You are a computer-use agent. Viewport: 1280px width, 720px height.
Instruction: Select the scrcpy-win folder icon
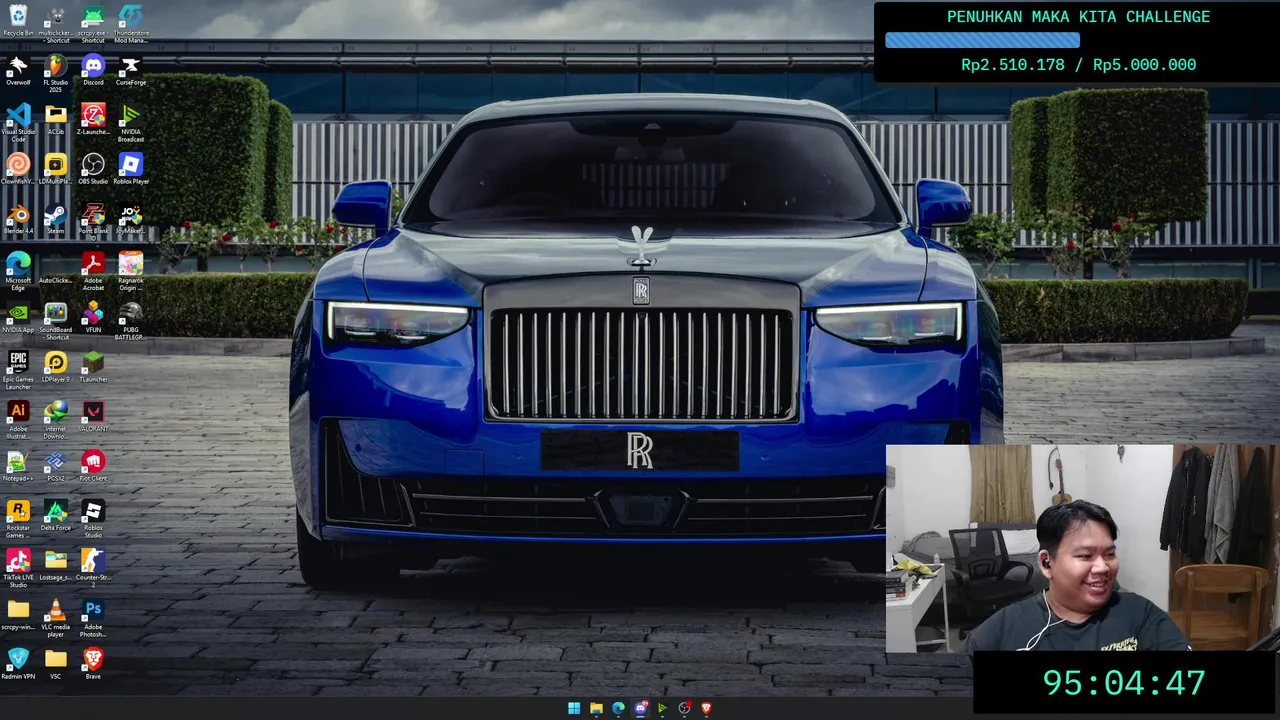(18, 614)
